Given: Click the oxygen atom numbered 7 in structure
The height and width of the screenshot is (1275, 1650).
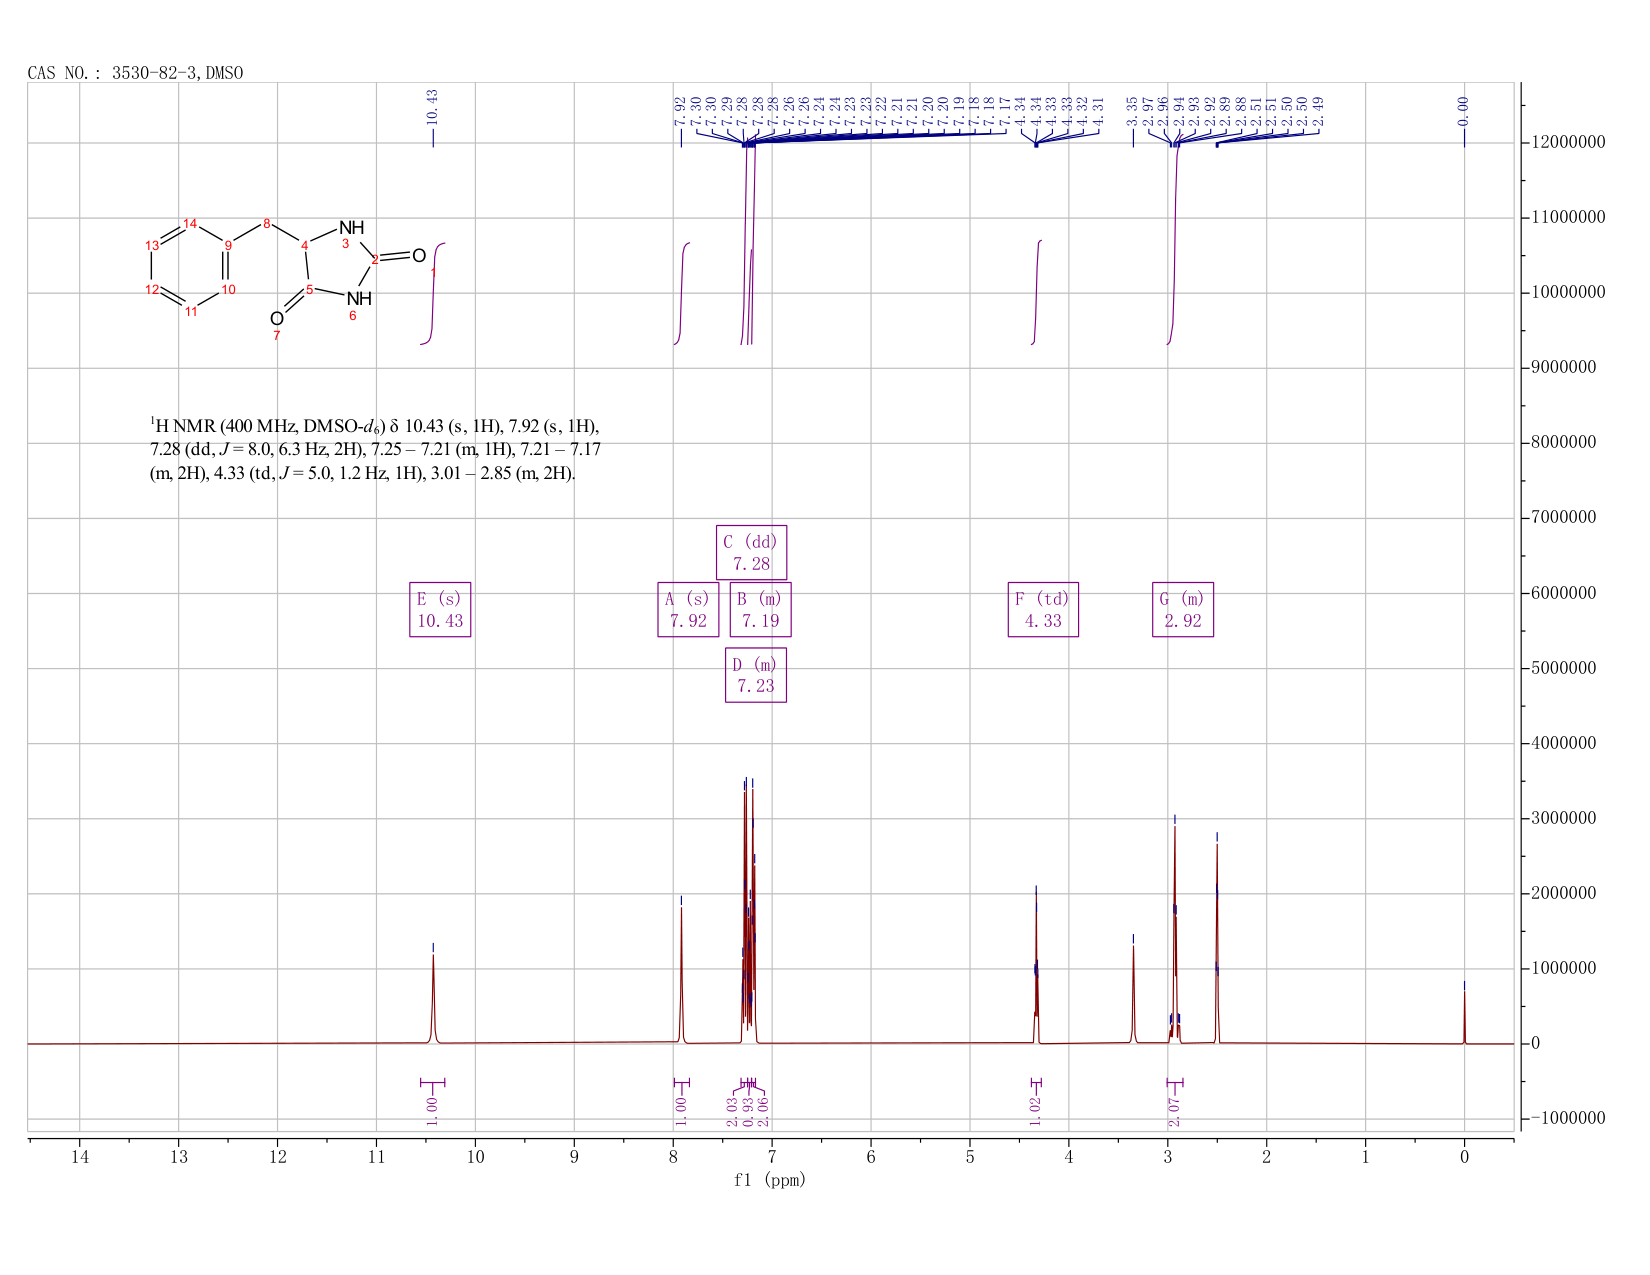Looking at the screenshot, I should [277, 319].
